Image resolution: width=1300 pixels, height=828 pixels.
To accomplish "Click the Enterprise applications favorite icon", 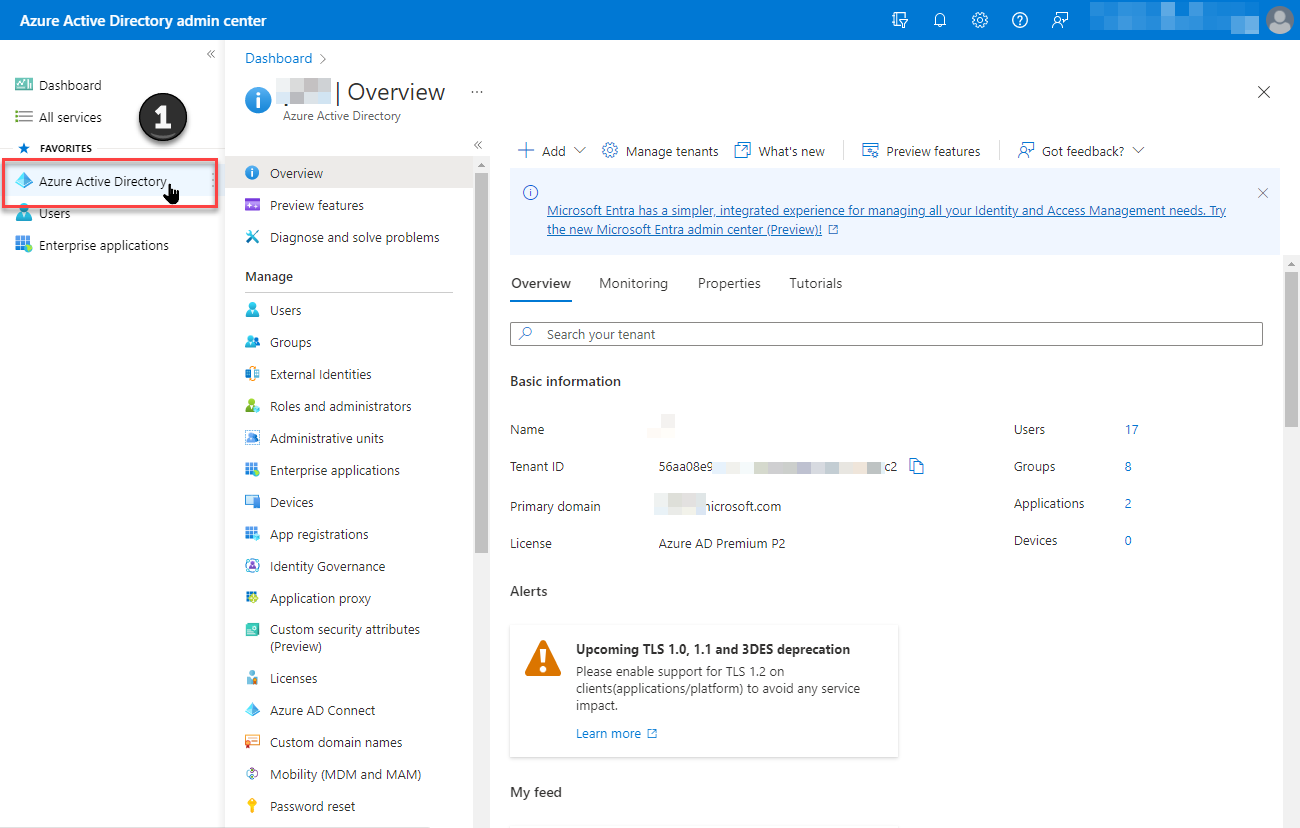I will [x=24, y=245].
